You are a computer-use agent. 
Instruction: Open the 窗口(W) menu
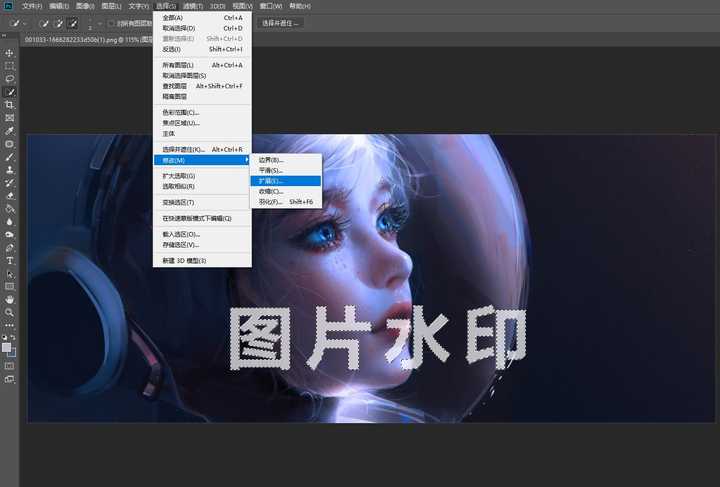(270, 6)
